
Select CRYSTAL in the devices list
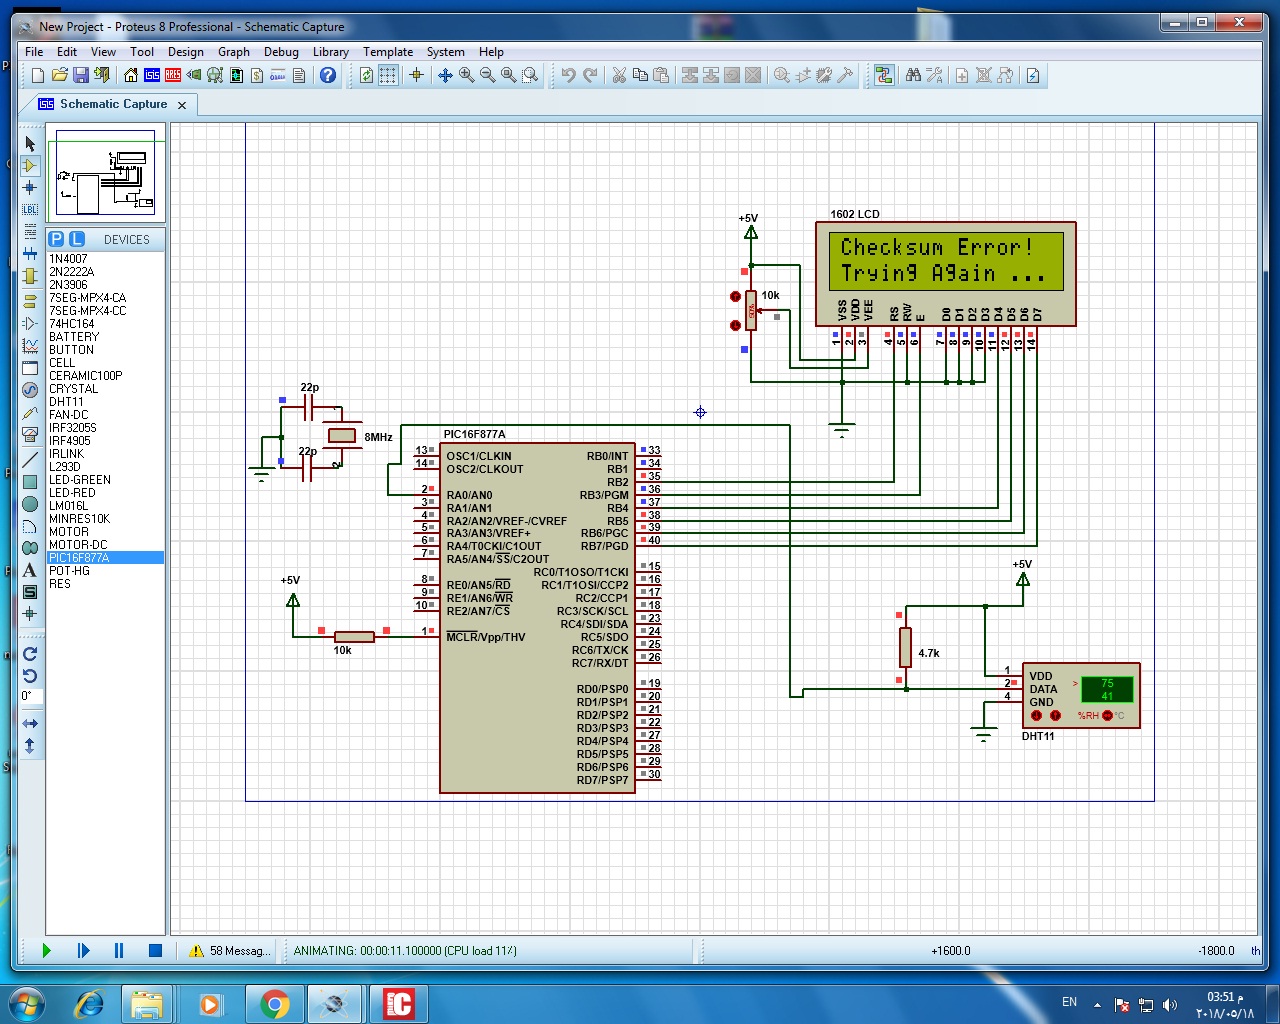click(74, 389)
